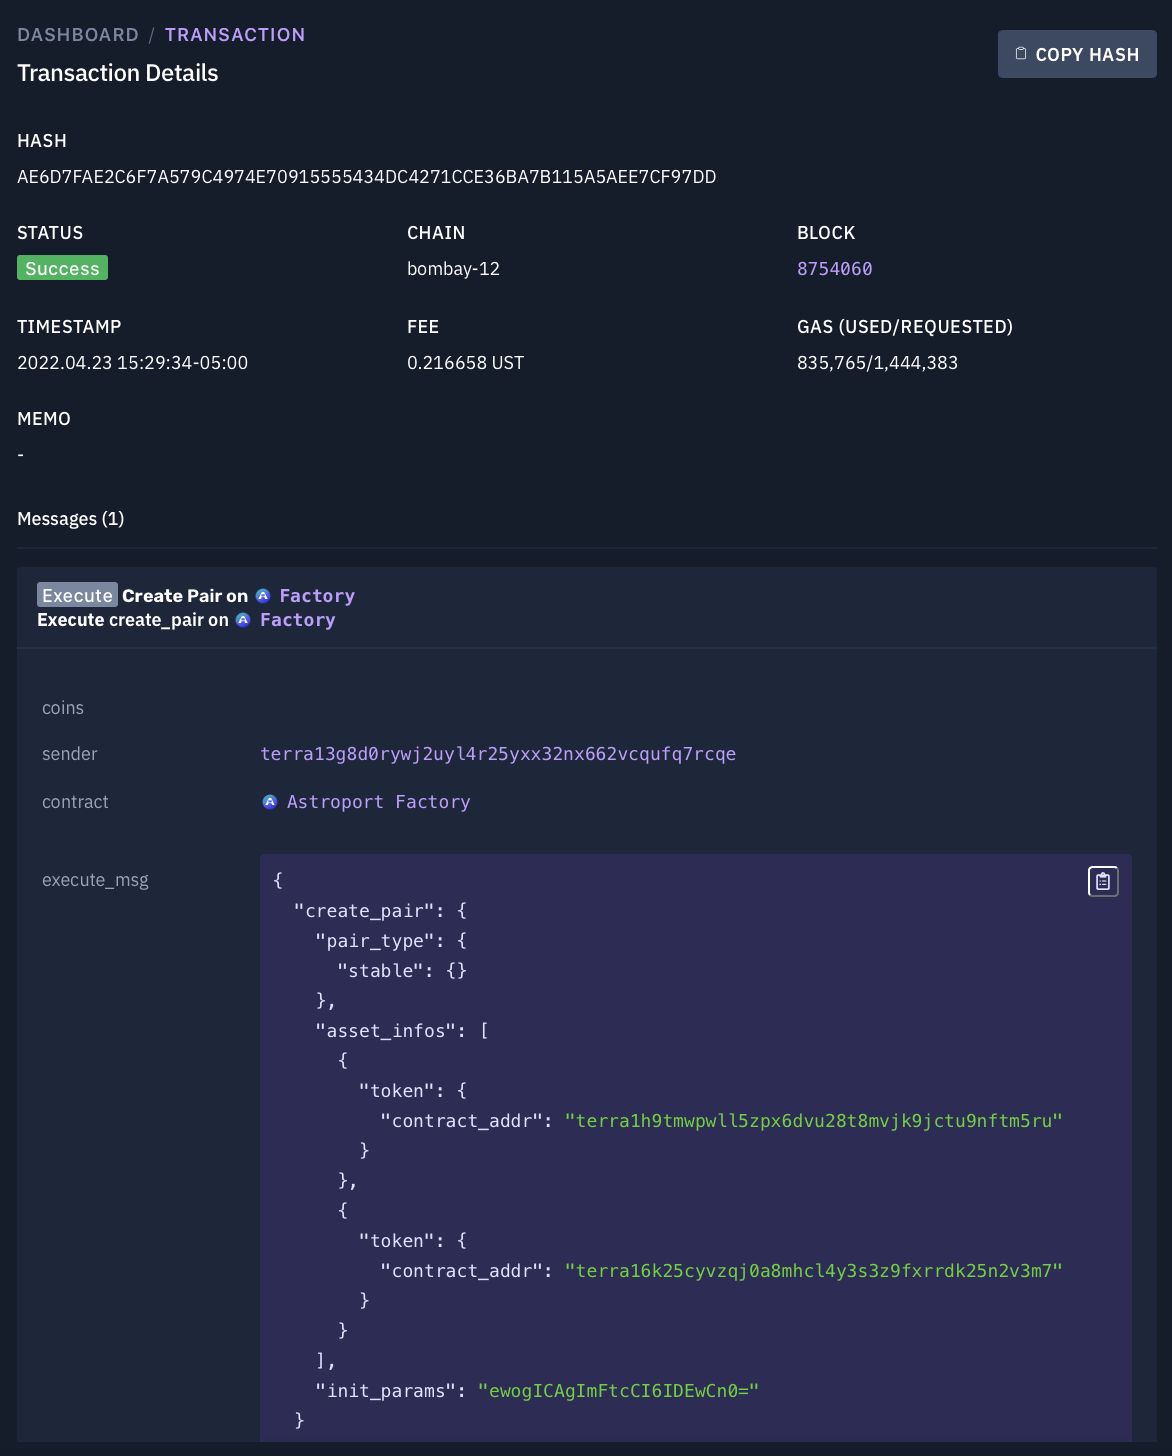Screen dimensions: 1172x1456
Task: Select the transaction hash value
Action: [367, 177]
